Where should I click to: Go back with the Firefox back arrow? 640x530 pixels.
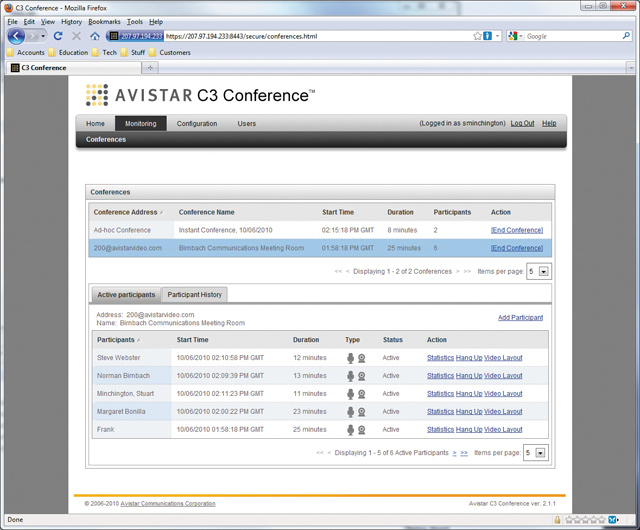16,36
